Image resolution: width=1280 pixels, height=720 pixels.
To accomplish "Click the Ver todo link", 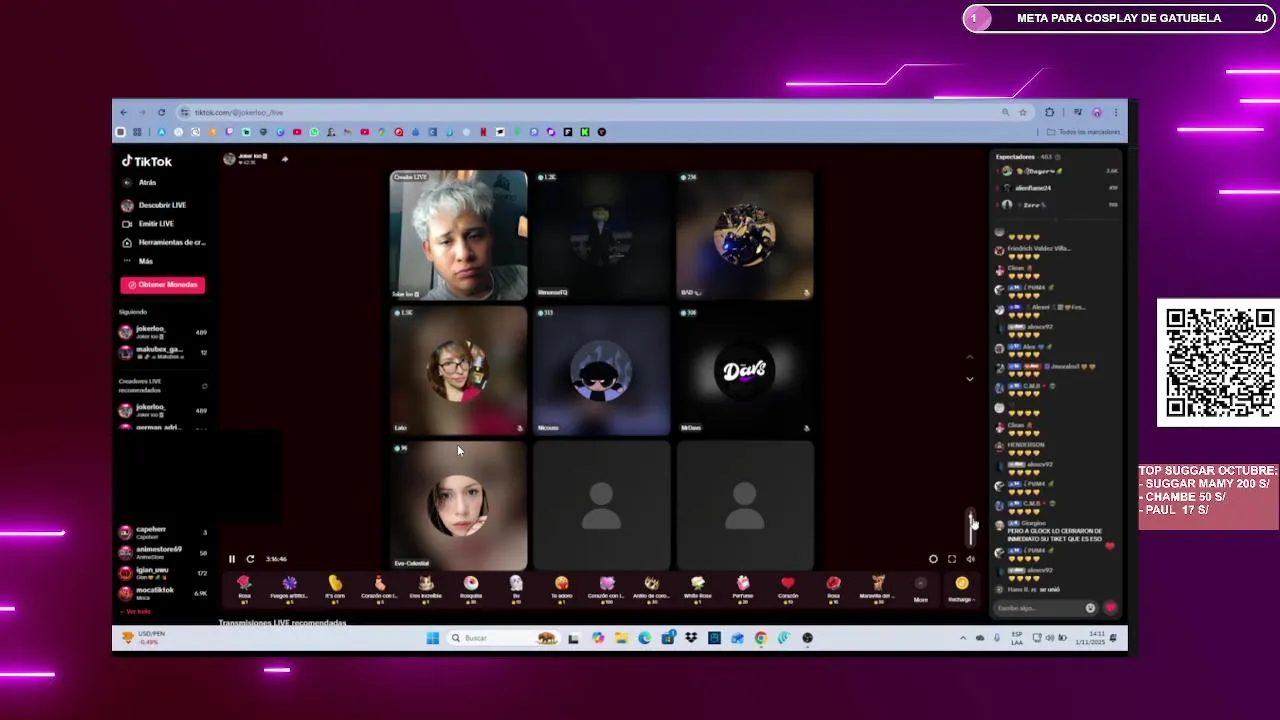I will (x=136, y=611).
